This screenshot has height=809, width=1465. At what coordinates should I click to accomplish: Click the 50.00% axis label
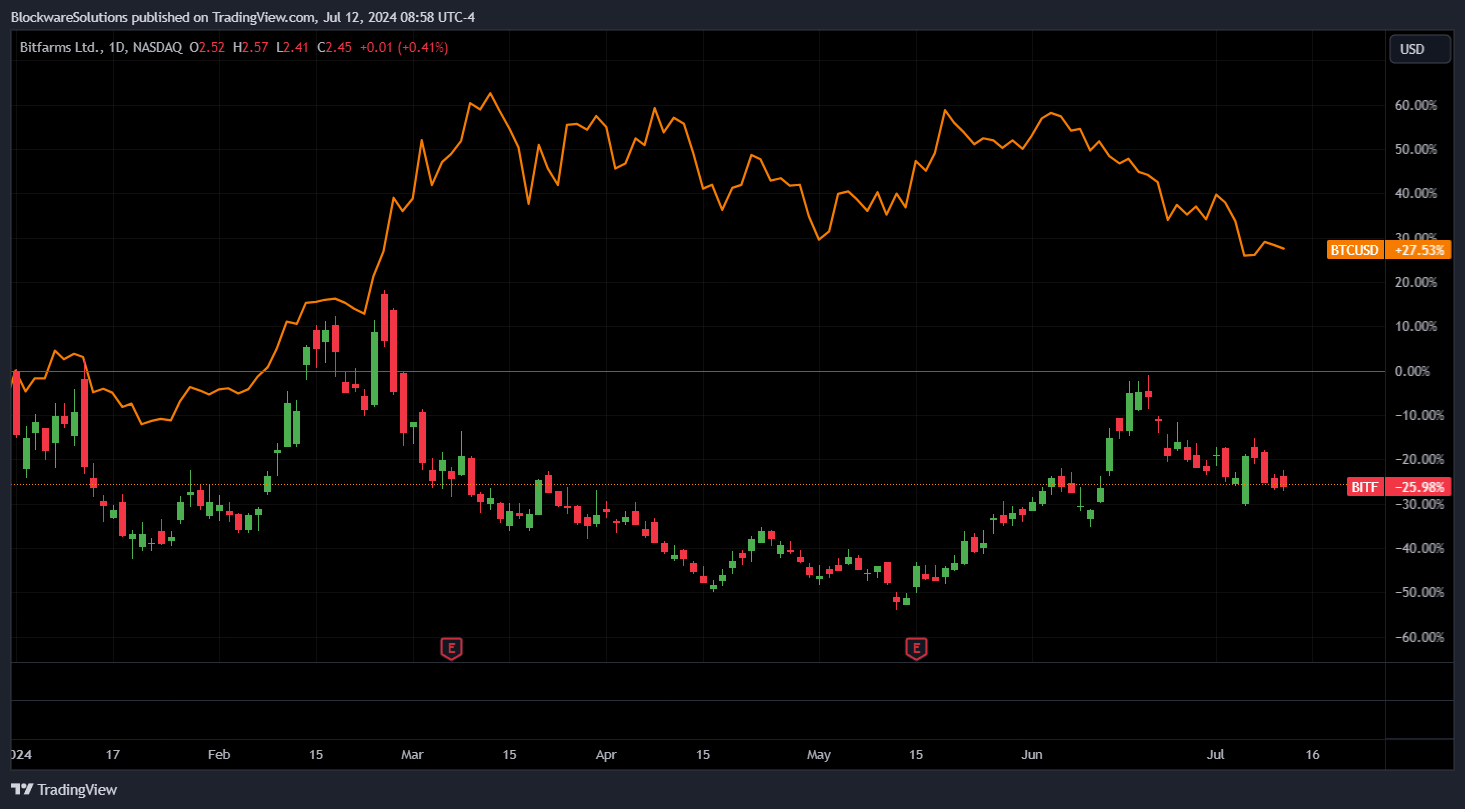coord(1417,149)
